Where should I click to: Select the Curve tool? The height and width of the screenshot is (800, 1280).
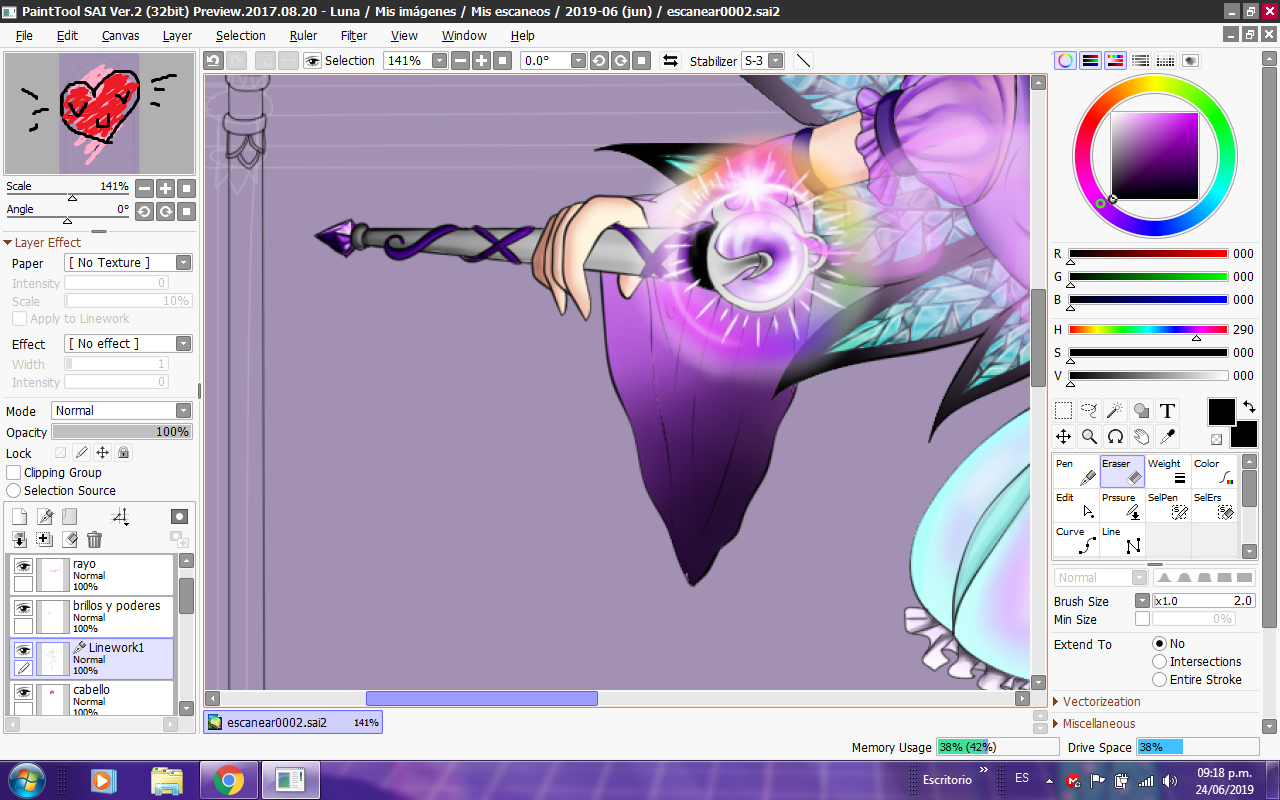click(x=1076, y=540)
